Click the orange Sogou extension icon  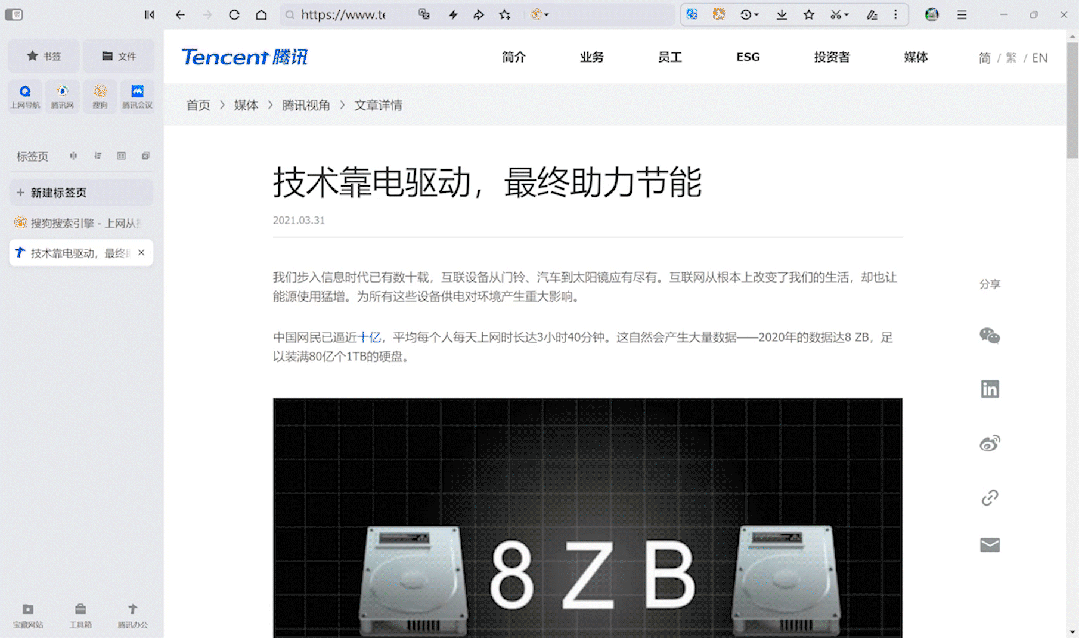click(x=719, y=14)
